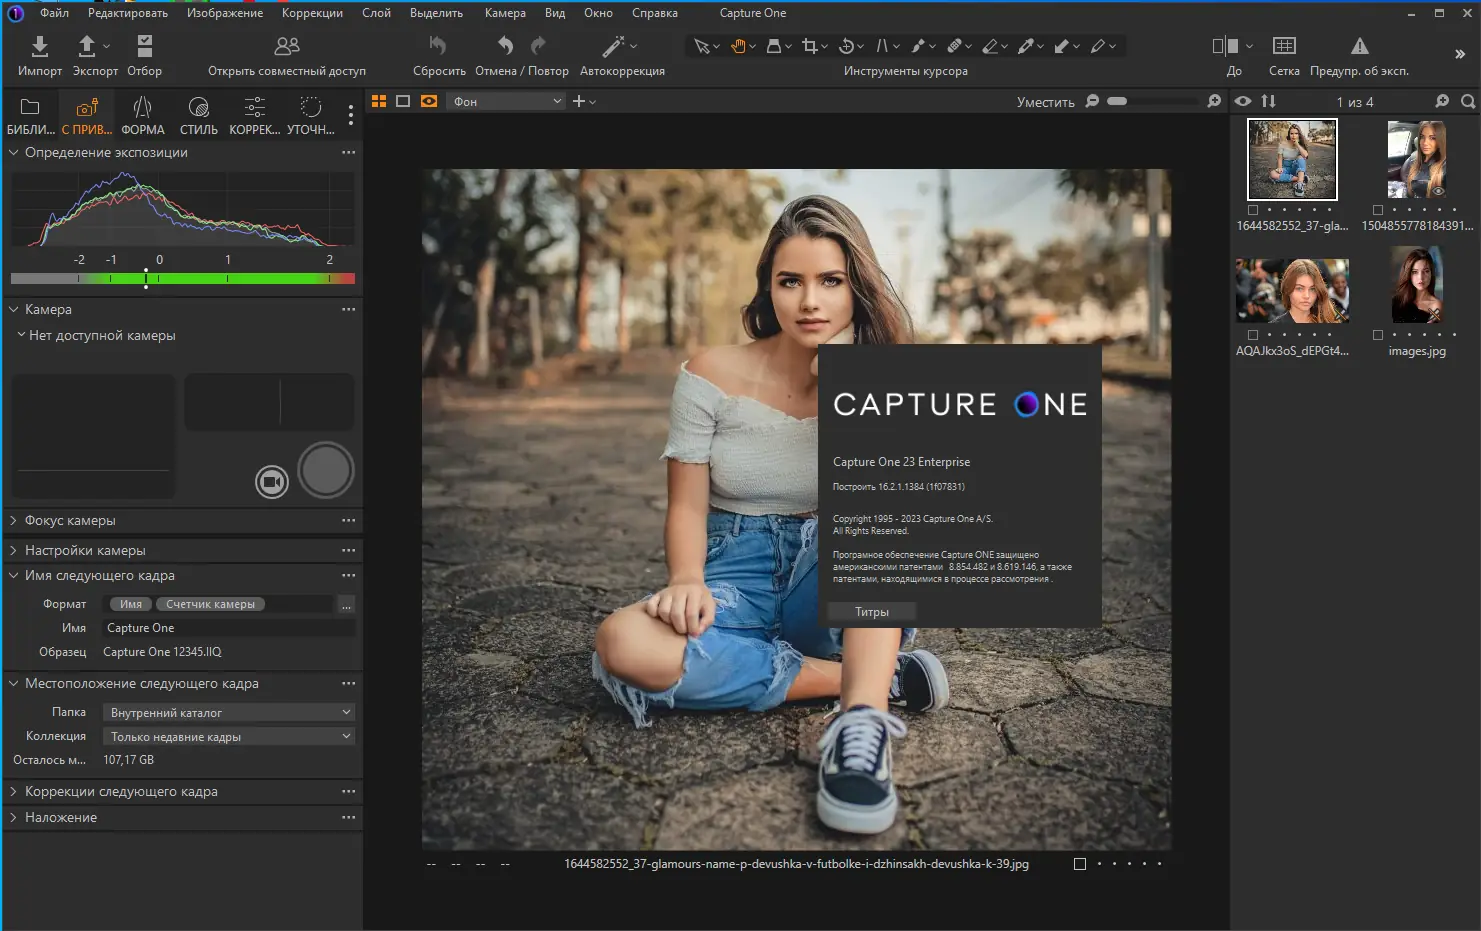The width and height of the screenshot is (1481, 931).
Task: Click the Export icon
Action: point(87,46)
